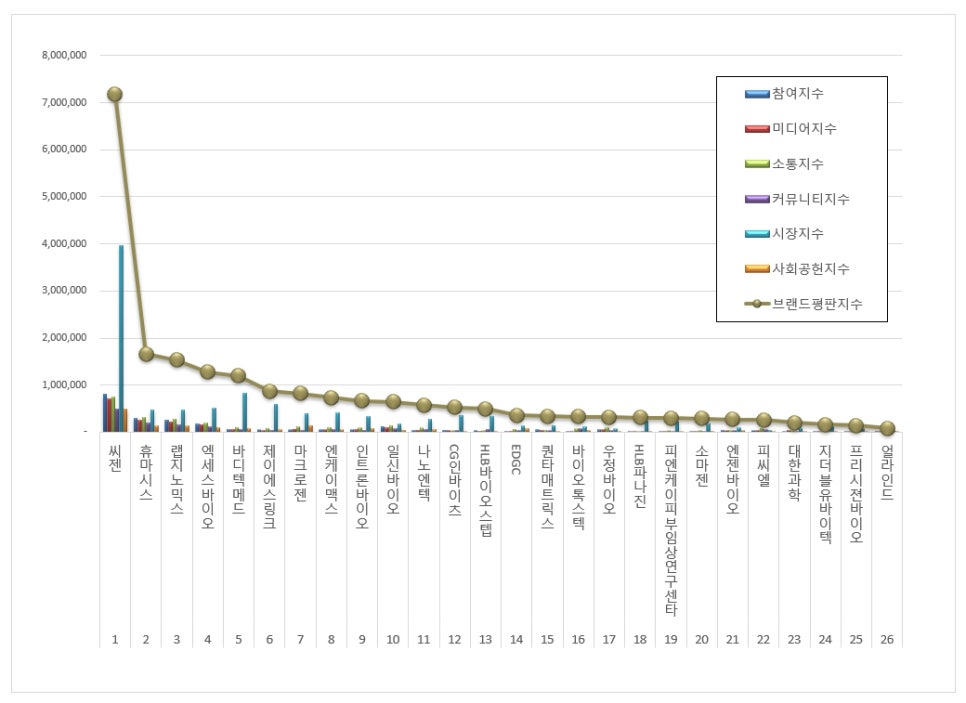Click the 2,000,000 y-axis label
966x703 pixels.
(64, 338)
